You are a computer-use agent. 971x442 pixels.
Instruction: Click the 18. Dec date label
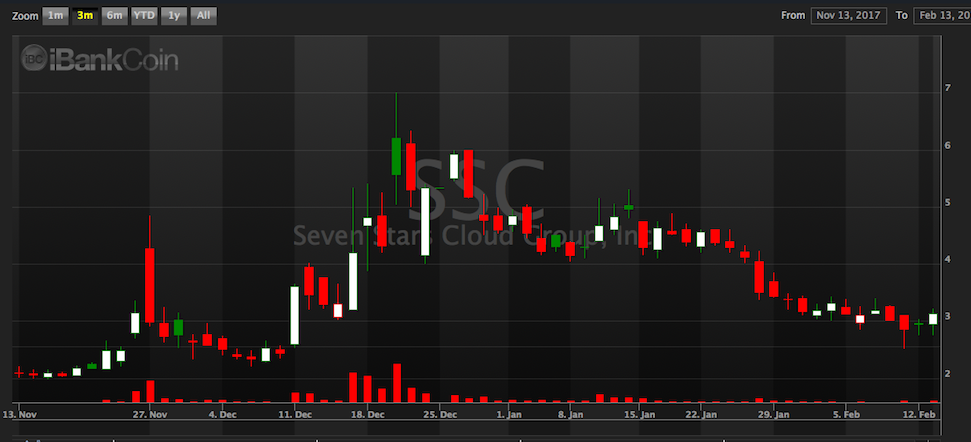pyautogui.click(x=367, y=415)
